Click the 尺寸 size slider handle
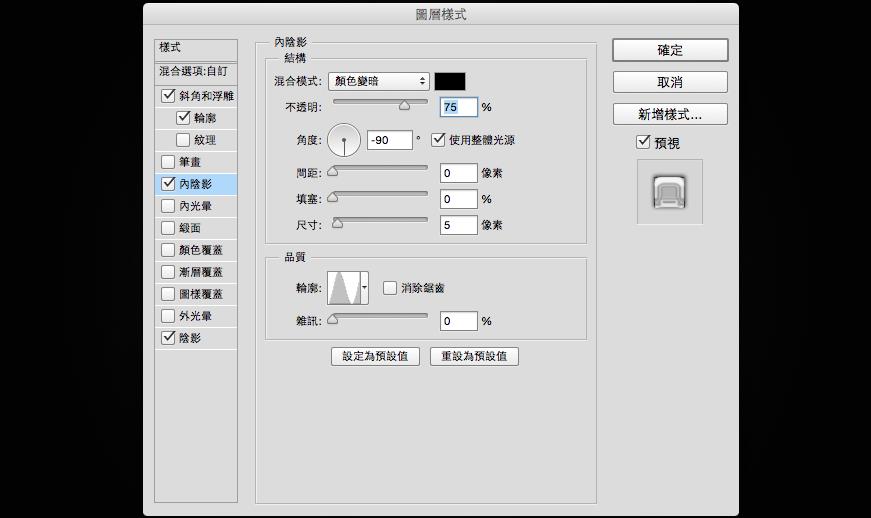The image size is (871, 518). click(x=337, y=223)
